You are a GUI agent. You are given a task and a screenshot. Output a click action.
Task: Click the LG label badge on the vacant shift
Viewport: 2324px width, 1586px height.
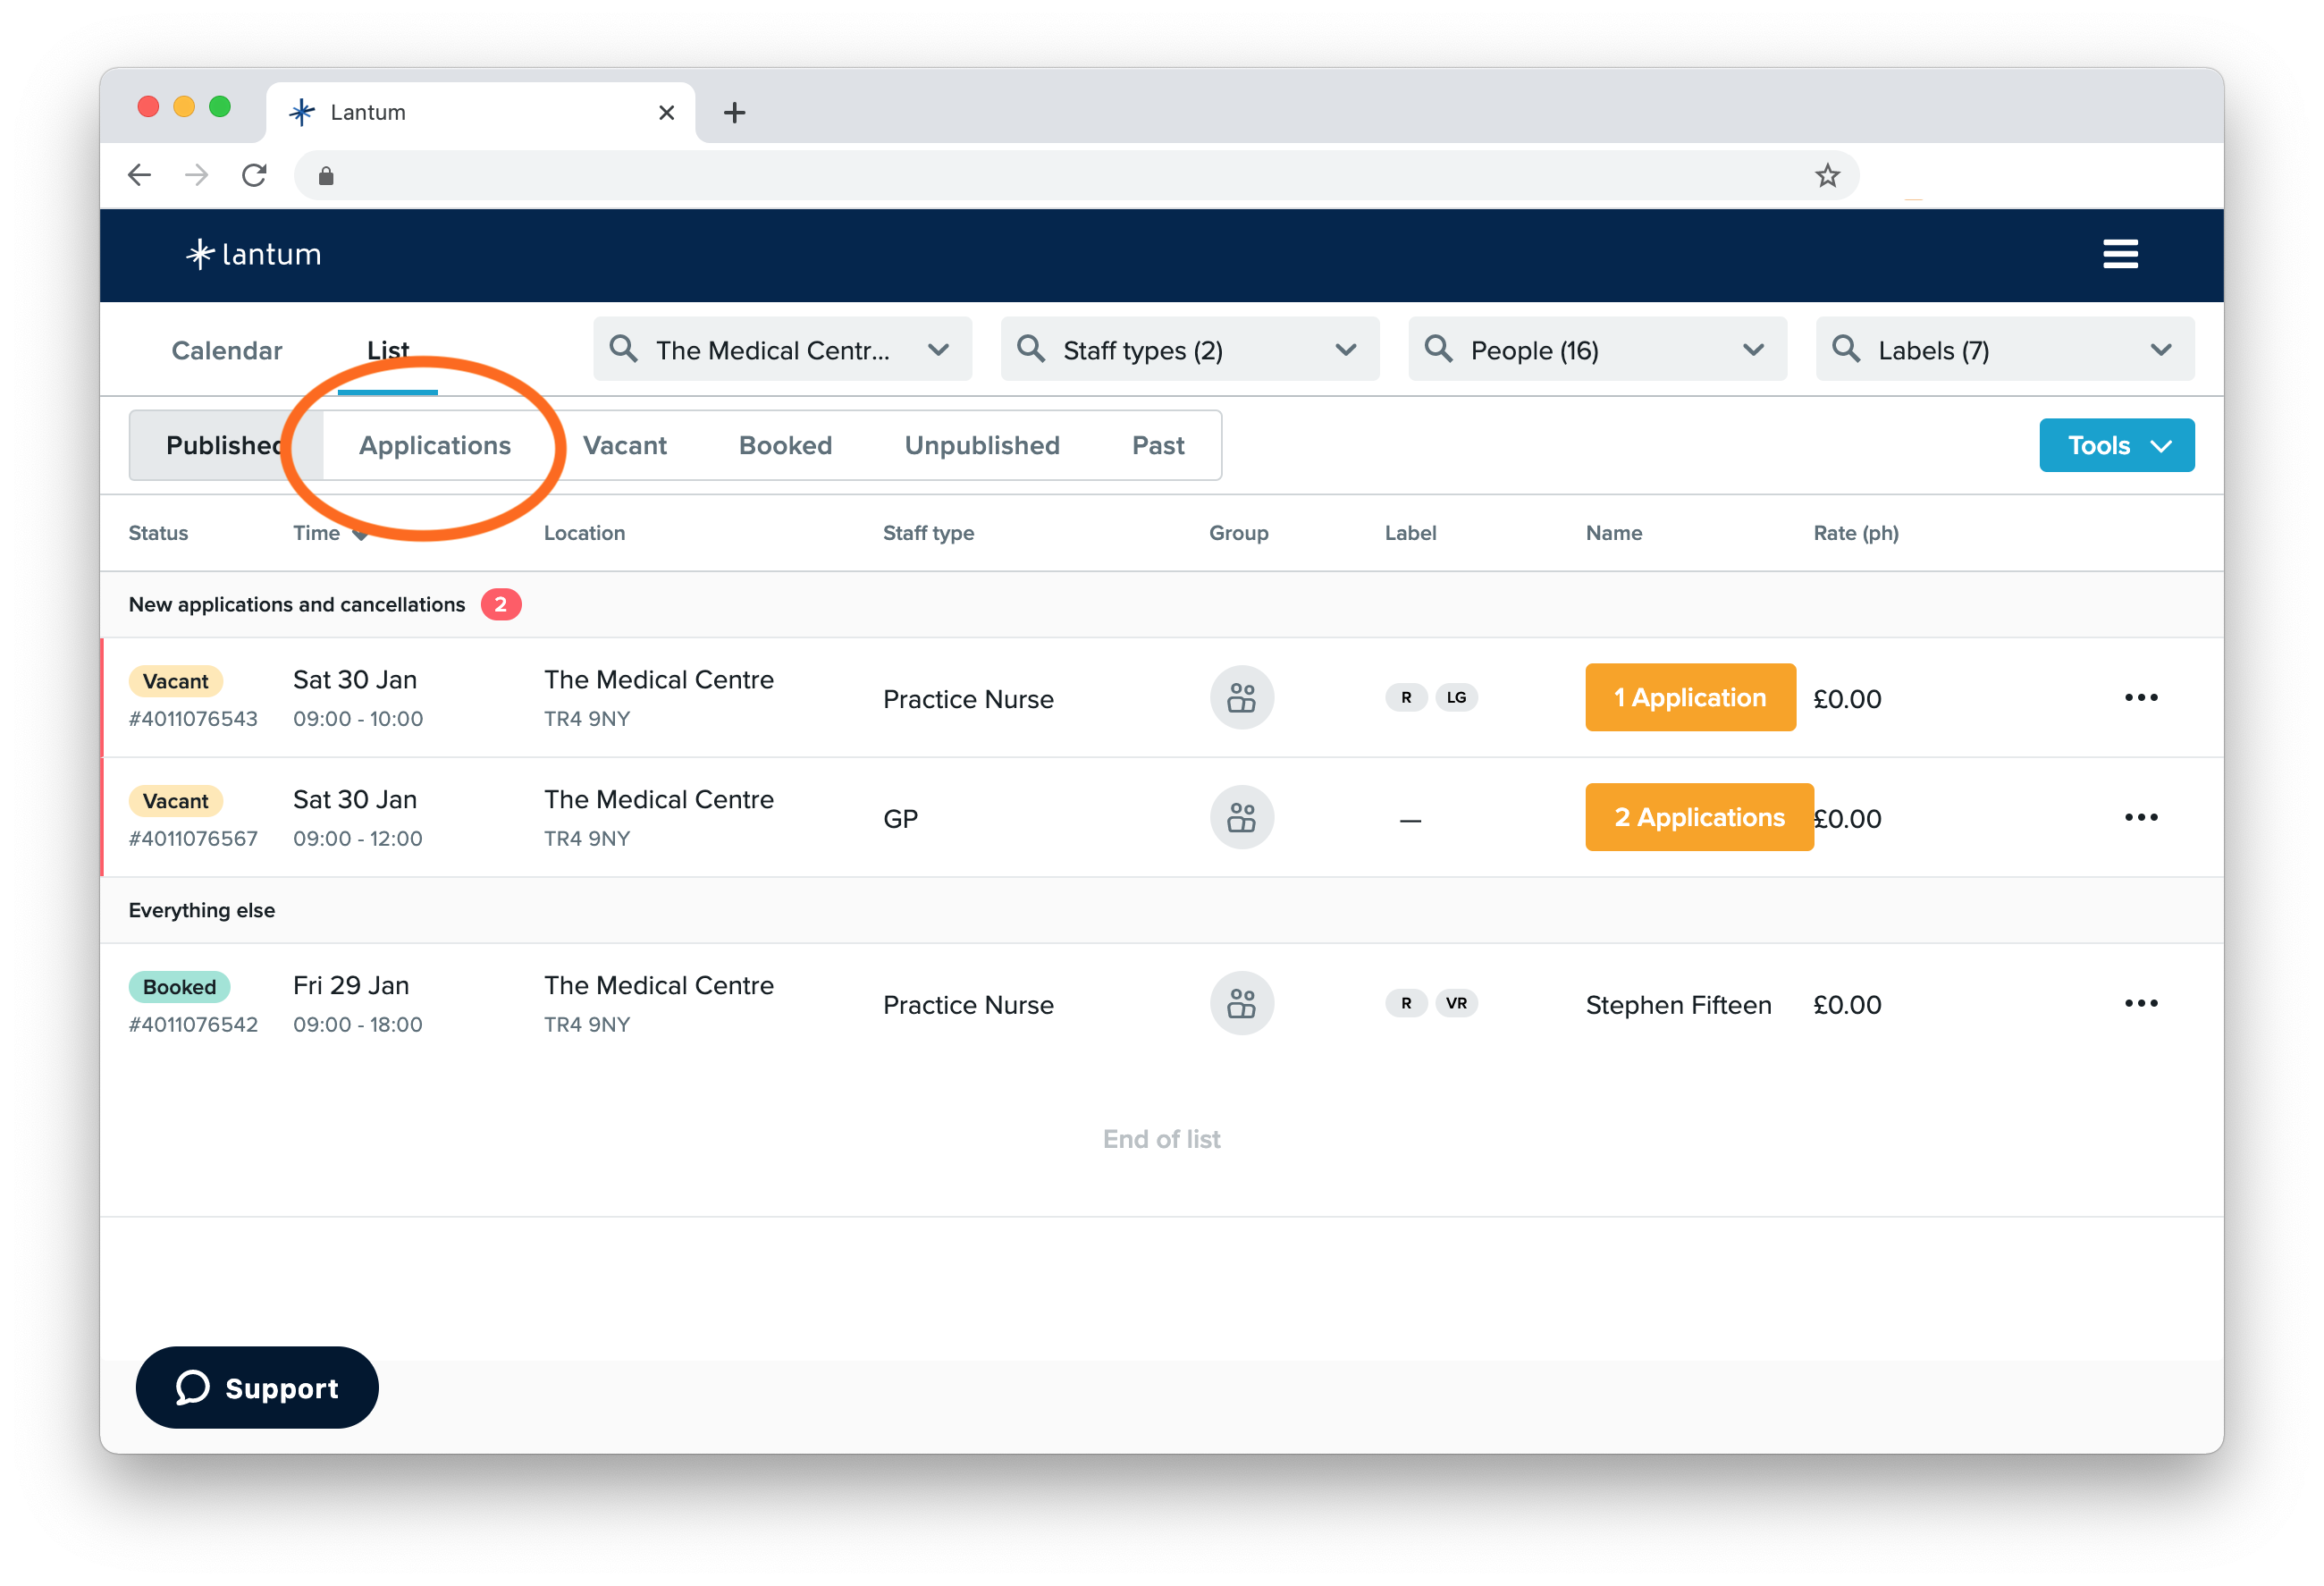pyautogui.click(x=1457, y=697)
